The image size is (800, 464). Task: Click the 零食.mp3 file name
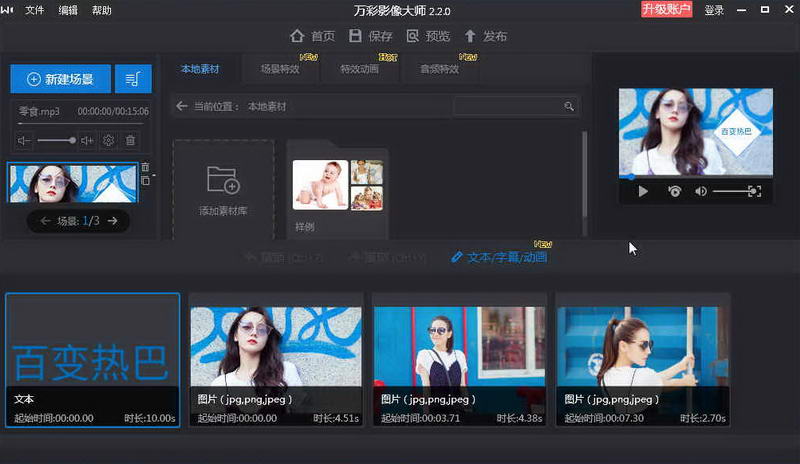point(39,111)
